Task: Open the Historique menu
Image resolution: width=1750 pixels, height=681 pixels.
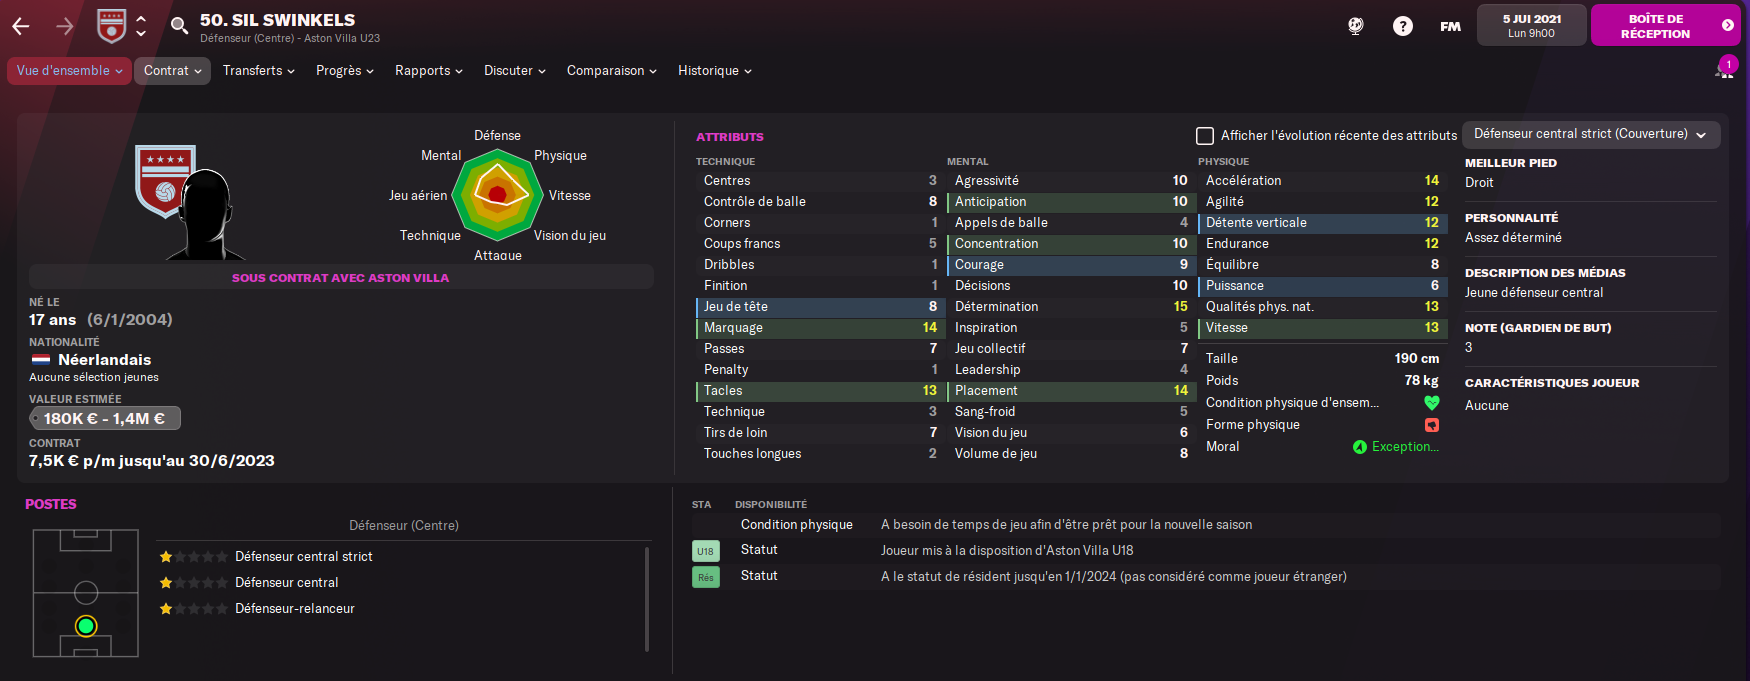Action: click(714, 71)
